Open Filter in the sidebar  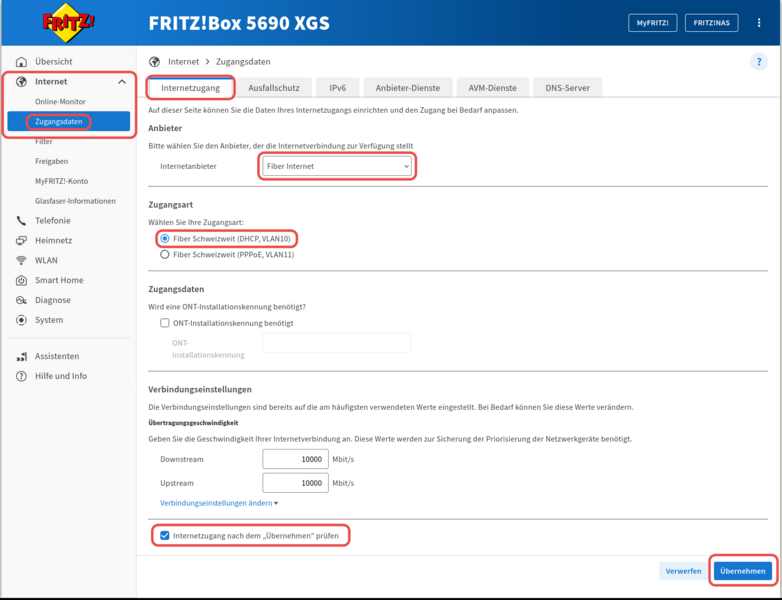(x=44, y=142)
